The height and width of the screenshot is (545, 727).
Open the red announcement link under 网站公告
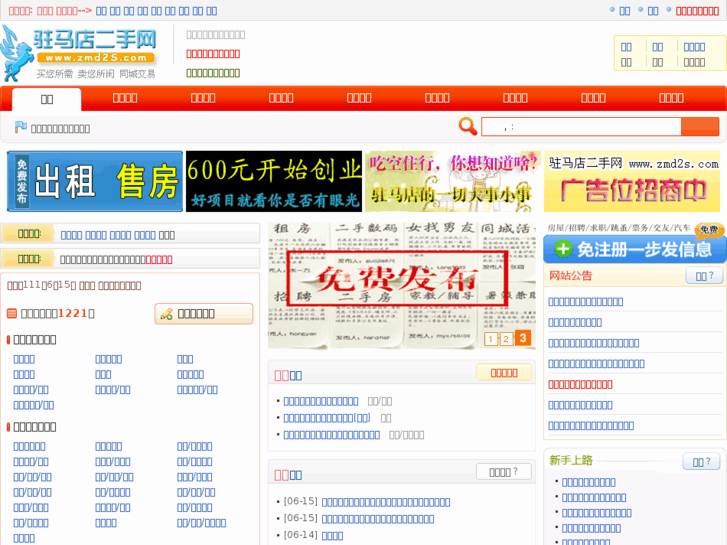580,385
